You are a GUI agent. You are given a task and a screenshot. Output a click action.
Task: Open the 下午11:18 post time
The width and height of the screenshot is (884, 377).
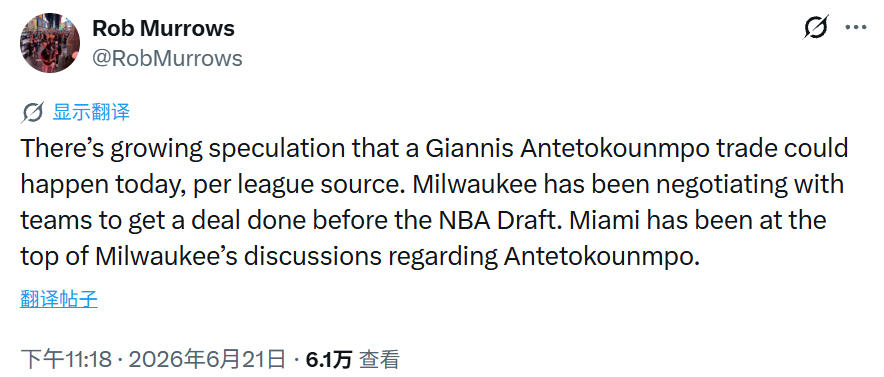coord(67,359)
